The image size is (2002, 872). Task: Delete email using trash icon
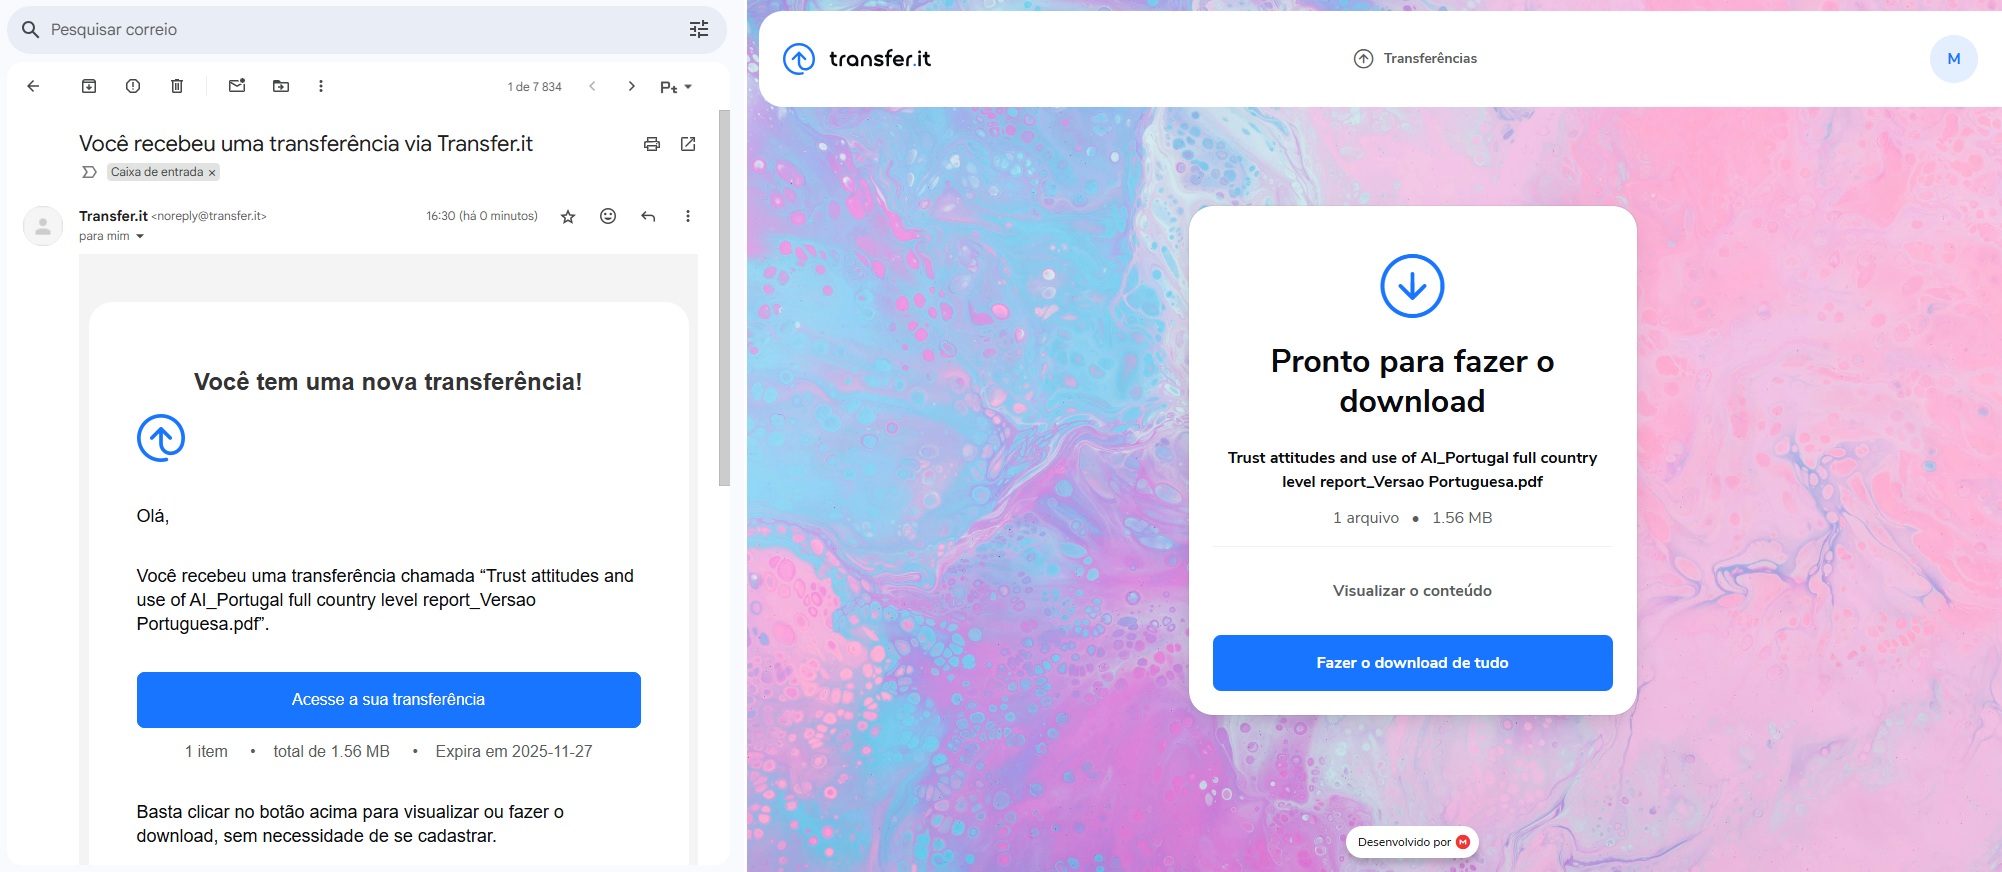pos(177,86)
